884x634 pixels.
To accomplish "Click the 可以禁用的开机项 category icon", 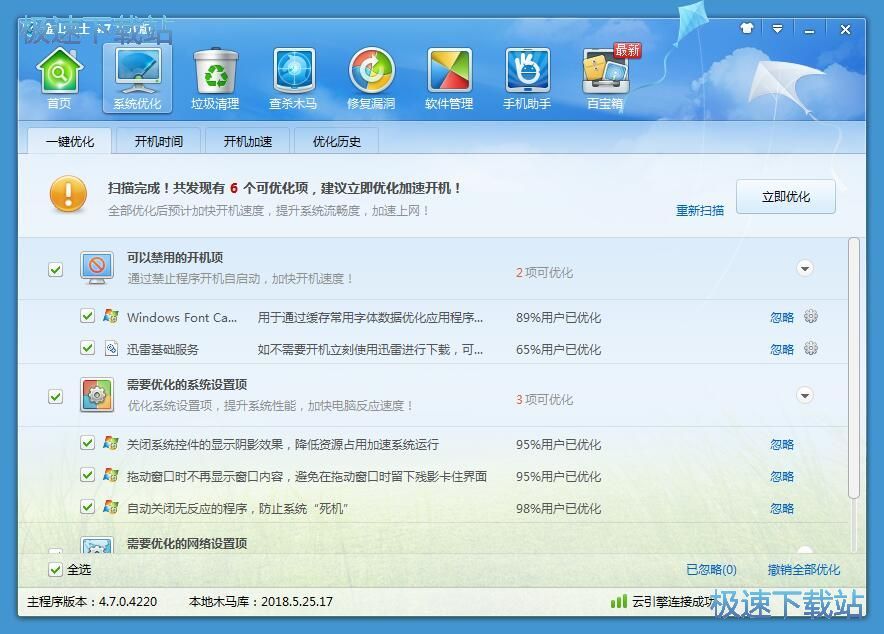I will point(97,268).
